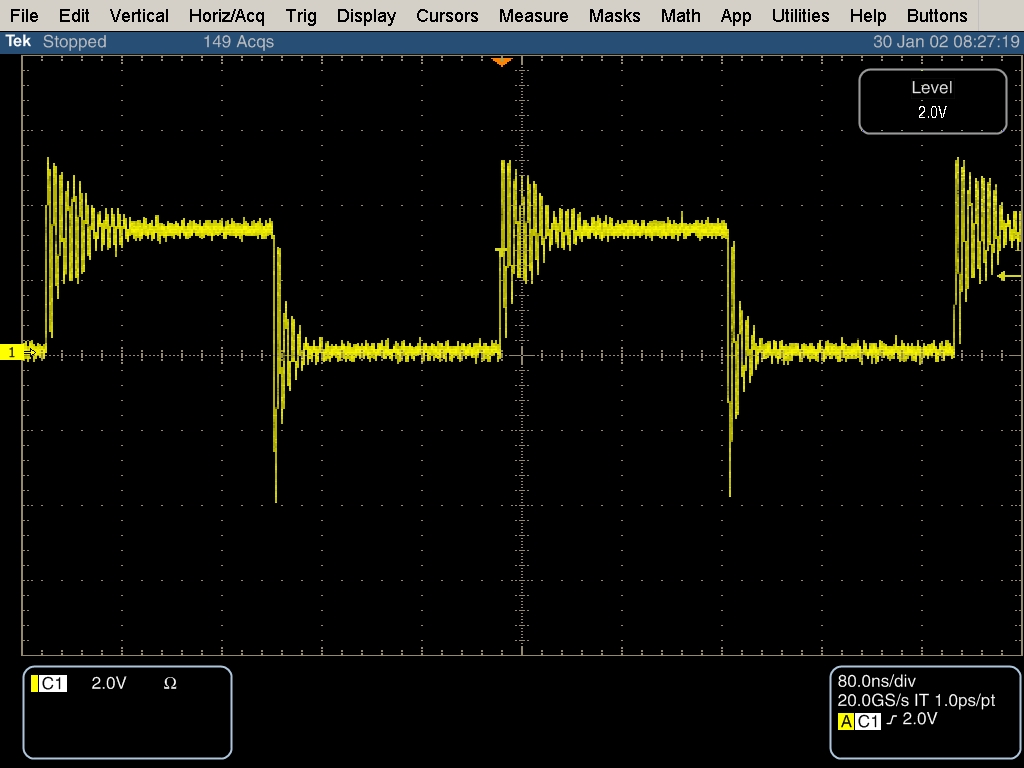This screenshot has width=1024, height=768.
Task: Open the Vertical menu
Action: pyautogui.click(x=139, y=16)
